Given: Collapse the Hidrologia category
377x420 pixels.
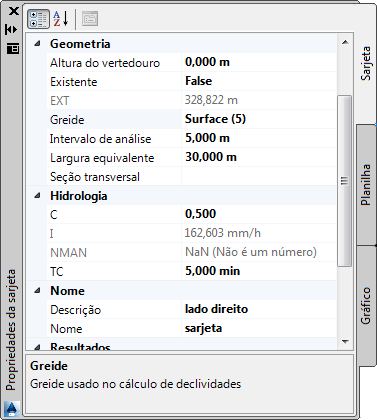Looking at the screenshot, I should pos(37,196).
